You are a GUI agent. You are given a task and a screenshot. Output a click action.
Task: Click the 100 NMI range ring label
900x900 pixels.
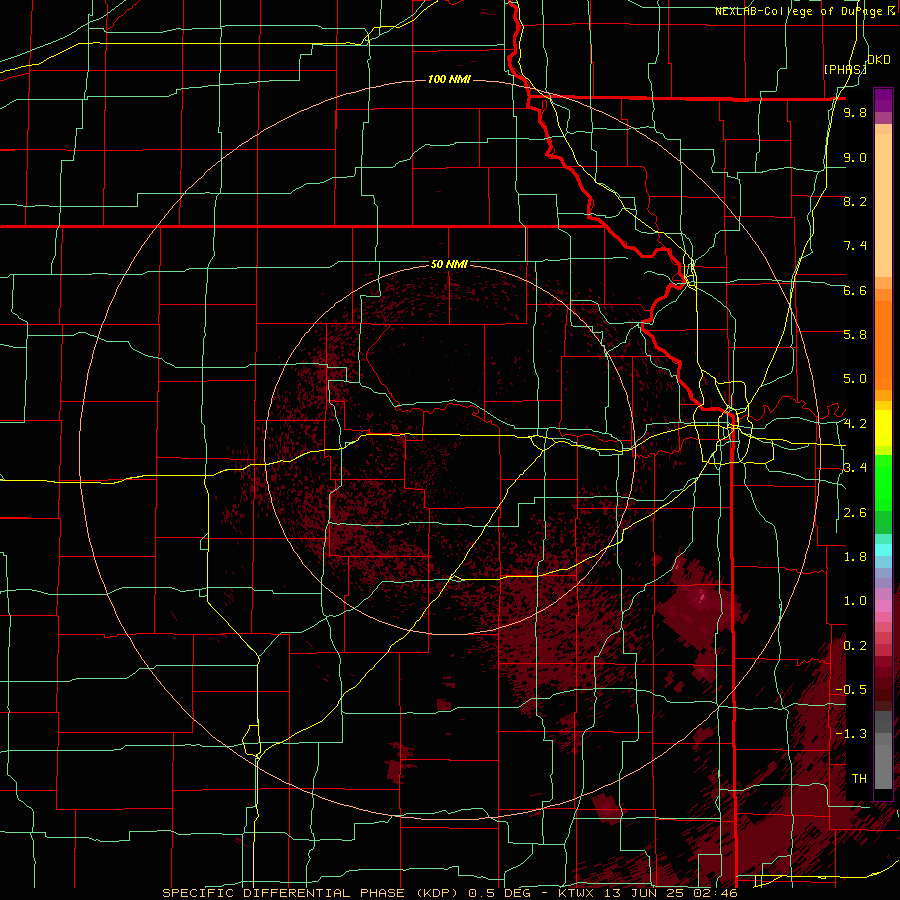[449, 79]
